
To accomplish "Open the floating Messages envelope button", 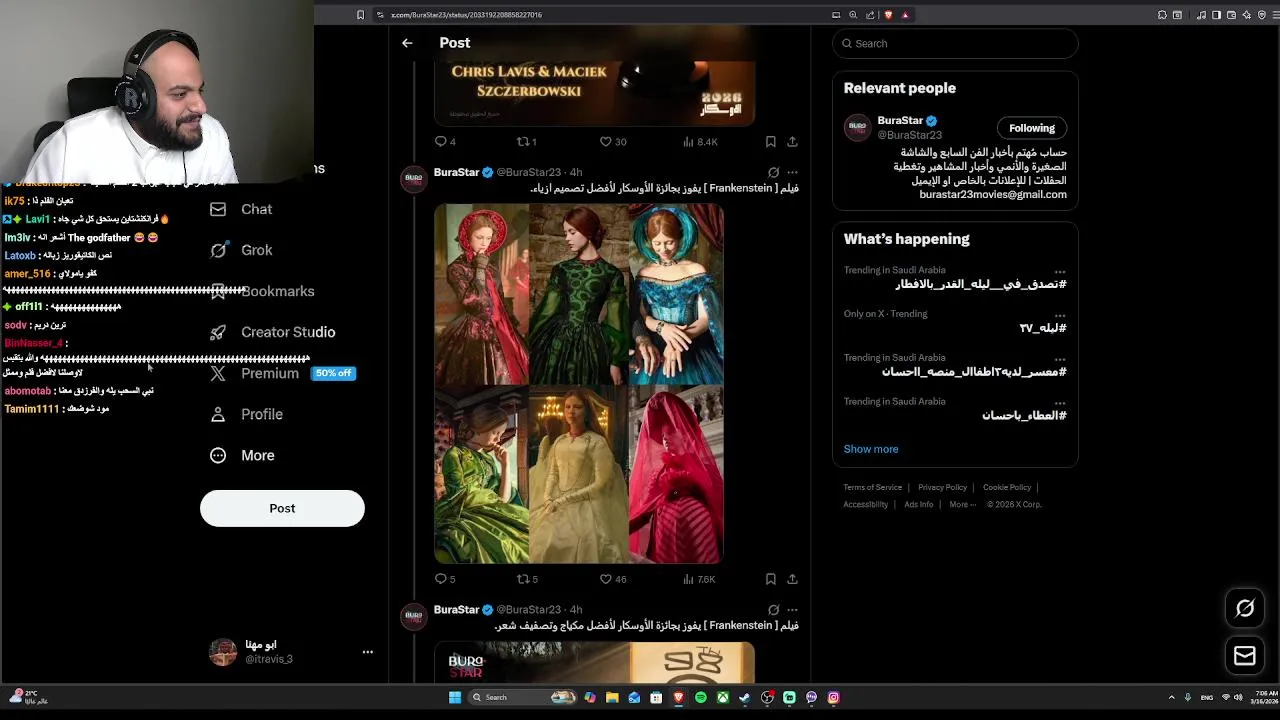I will pyautogui.click(x=1245, y=656).
